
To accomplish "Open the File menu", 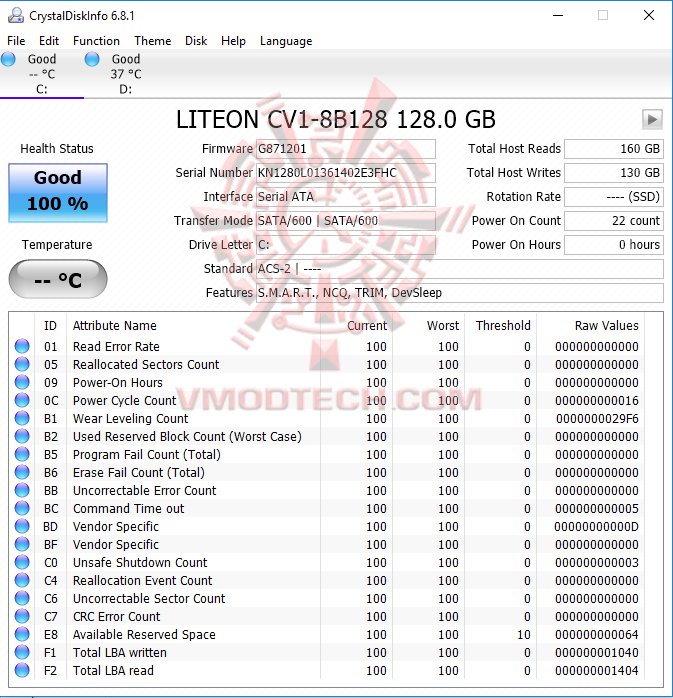I will pyautogui.click(x=16, y=41).
